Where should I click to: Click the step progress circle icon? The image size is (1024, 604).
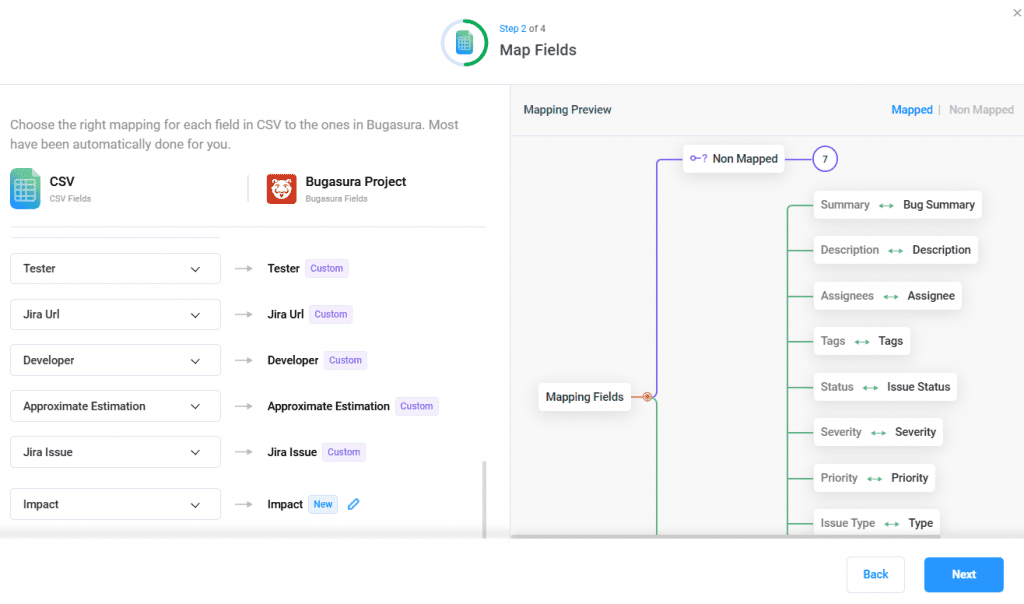pos(464,43)
